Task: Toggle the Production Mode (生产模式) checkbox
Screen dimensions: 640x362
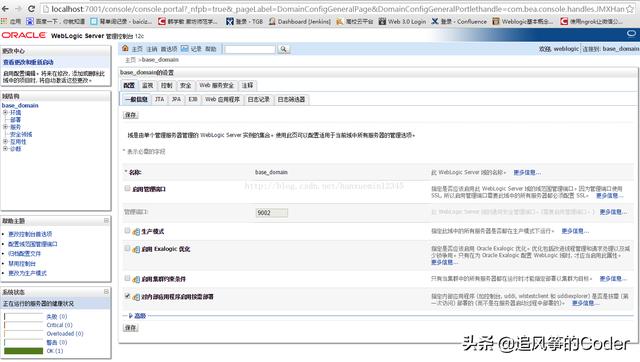Action: coord(127,231)
